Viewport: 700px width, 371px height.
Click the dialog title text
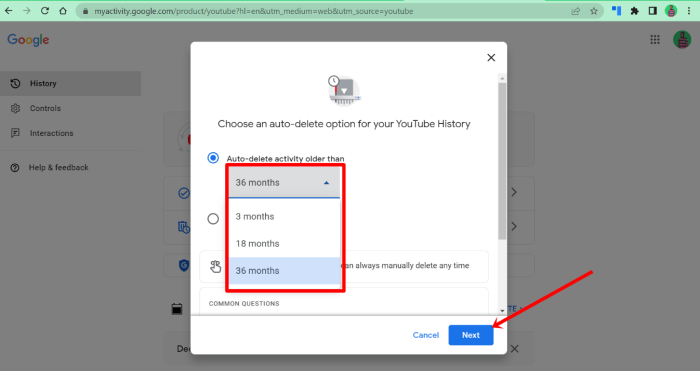click(344, 124)
